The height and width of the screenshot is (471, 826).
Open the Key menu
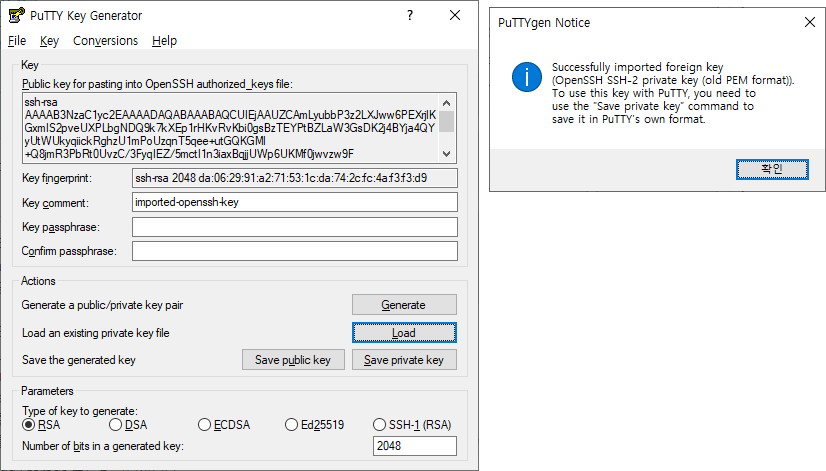(49, 41)
